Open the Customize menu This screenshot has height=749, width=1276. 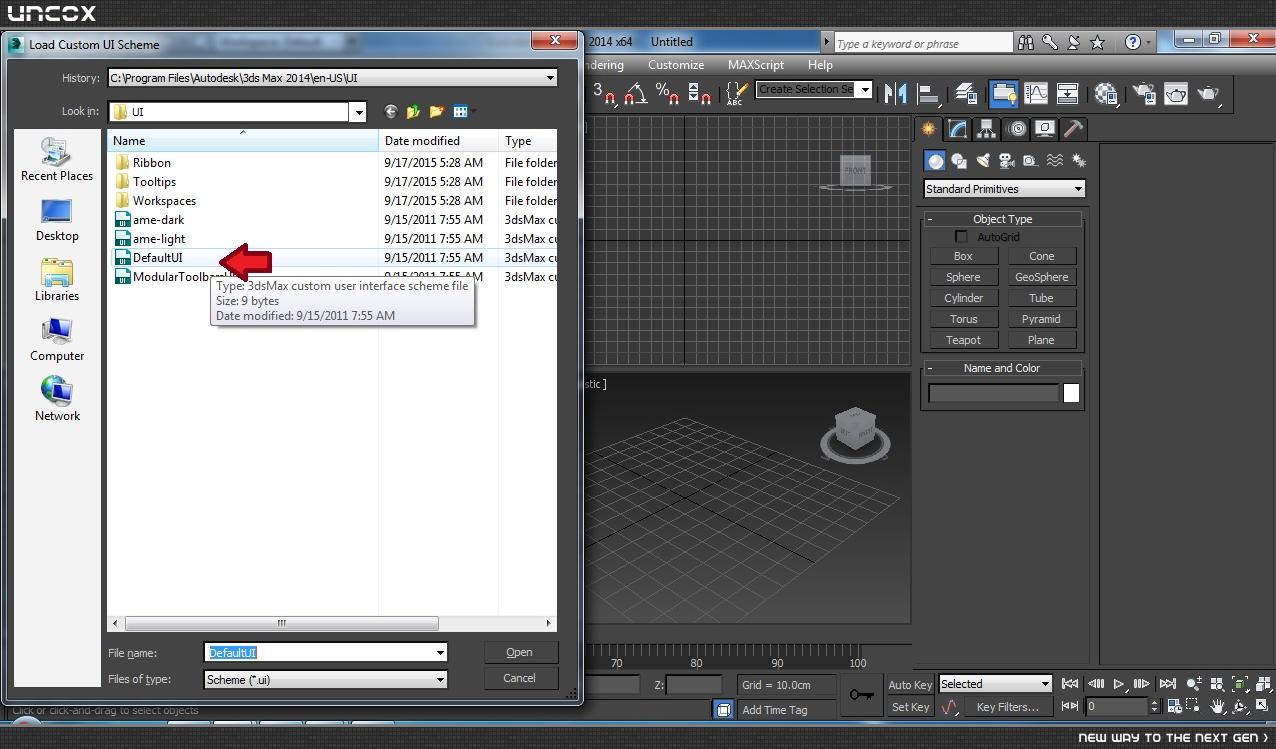point(676,65)
